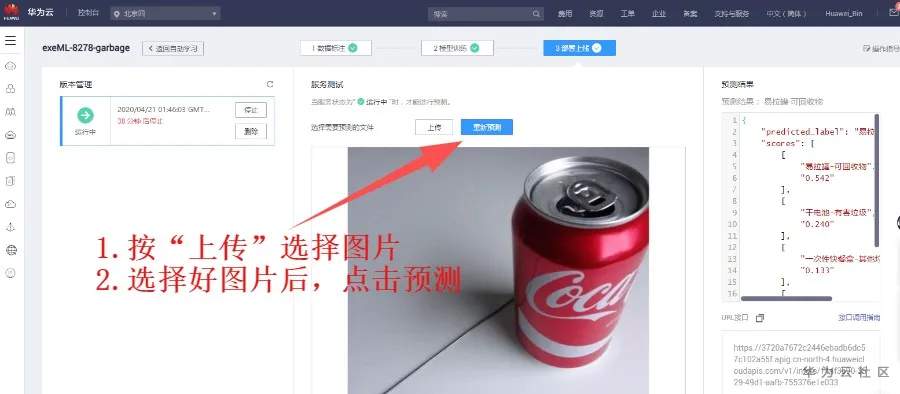Click the horizontal scrollbar of JSON result
Viewport: 900px width, 394px height.
coord(786,299)
